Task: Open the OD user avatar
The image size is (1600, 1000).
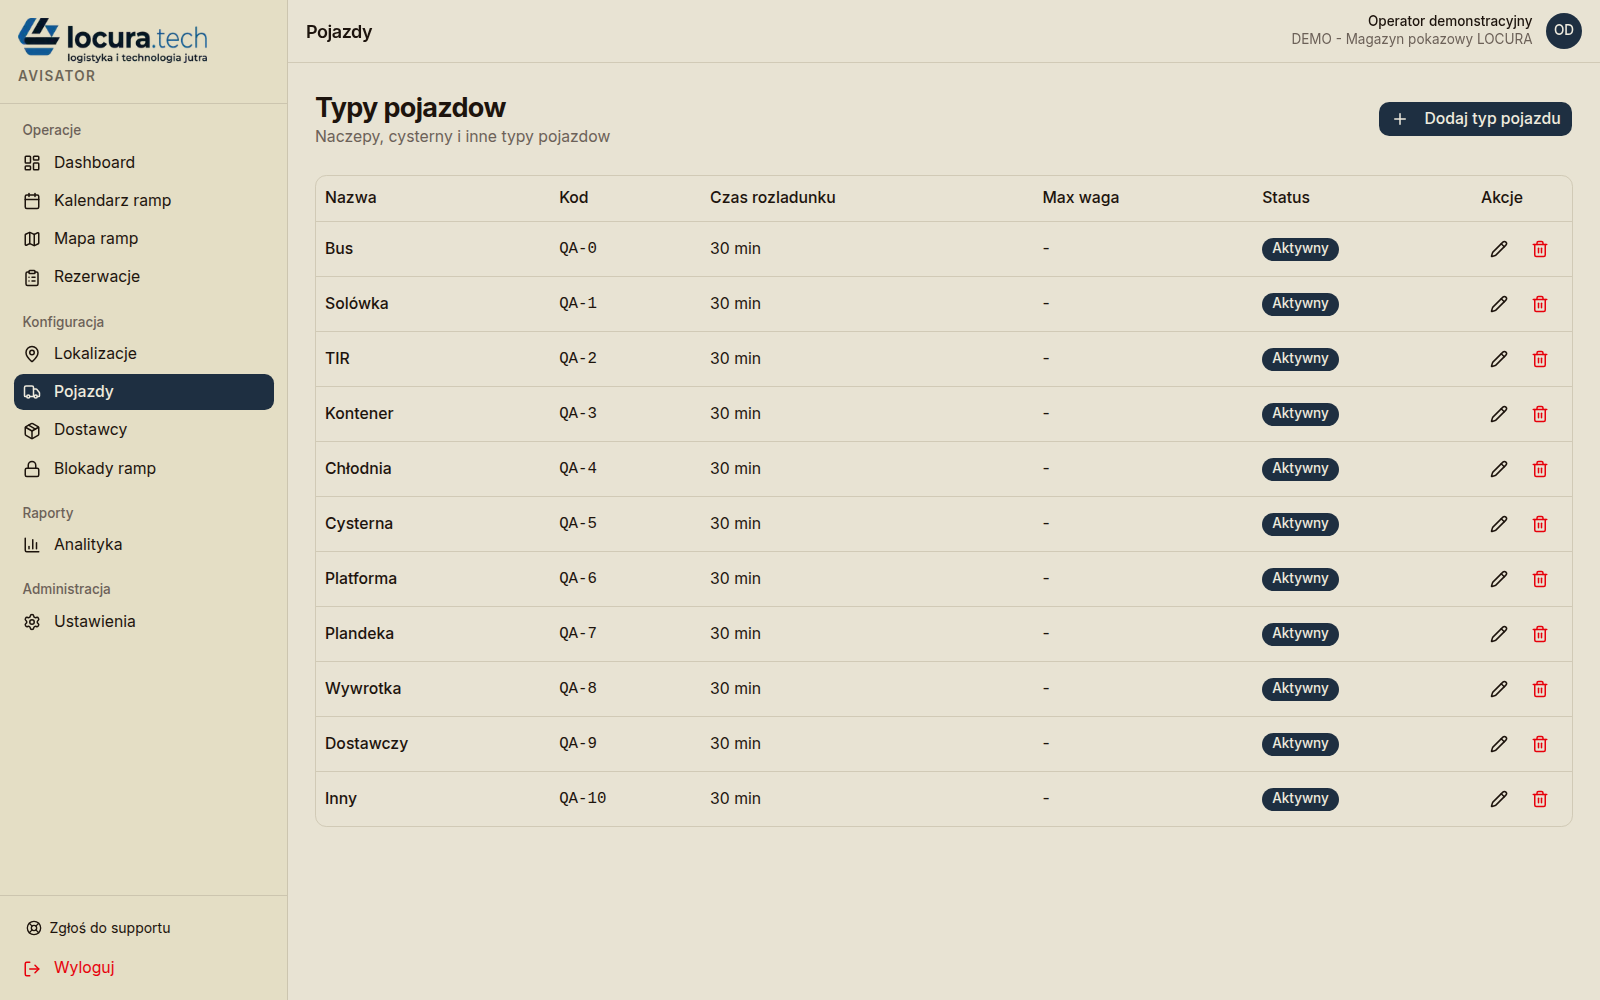Action: point(1564,30)
